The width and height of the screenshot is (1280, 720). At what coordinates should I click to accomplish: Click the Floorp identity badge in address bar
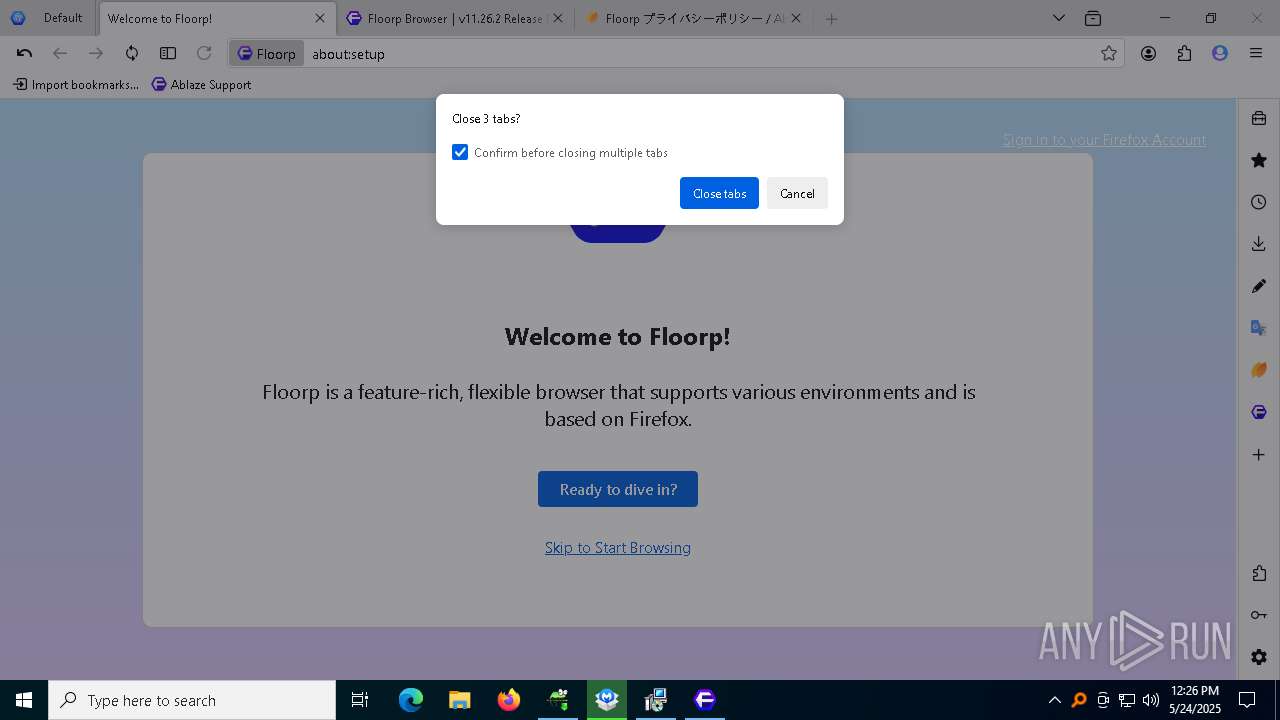coord(266,54)
